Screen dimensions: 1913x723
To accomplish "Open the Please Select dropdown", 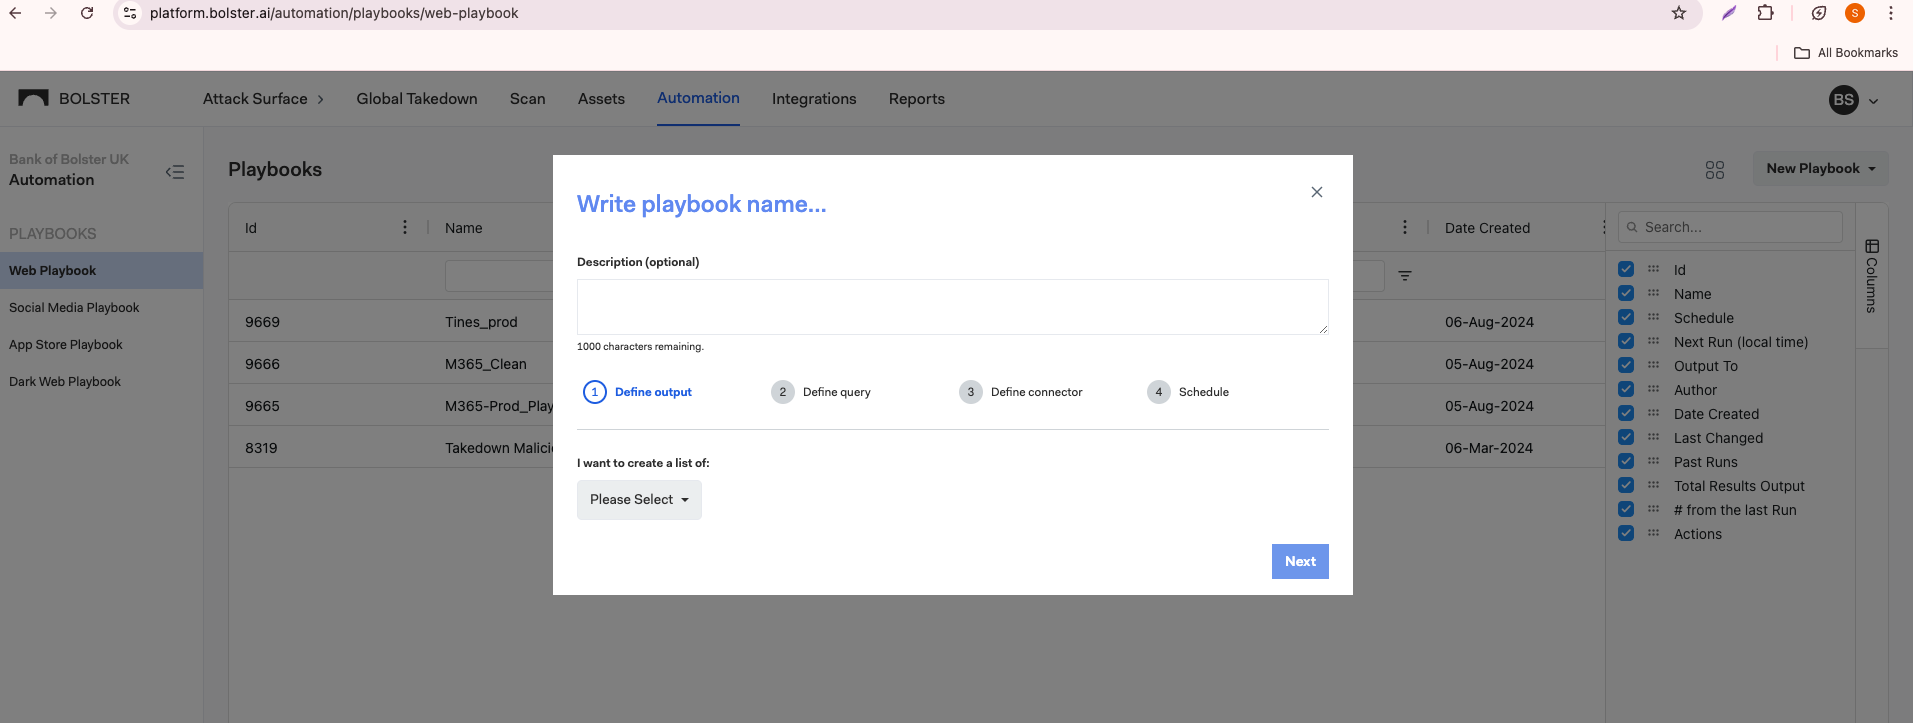I will tap(639, 500).
